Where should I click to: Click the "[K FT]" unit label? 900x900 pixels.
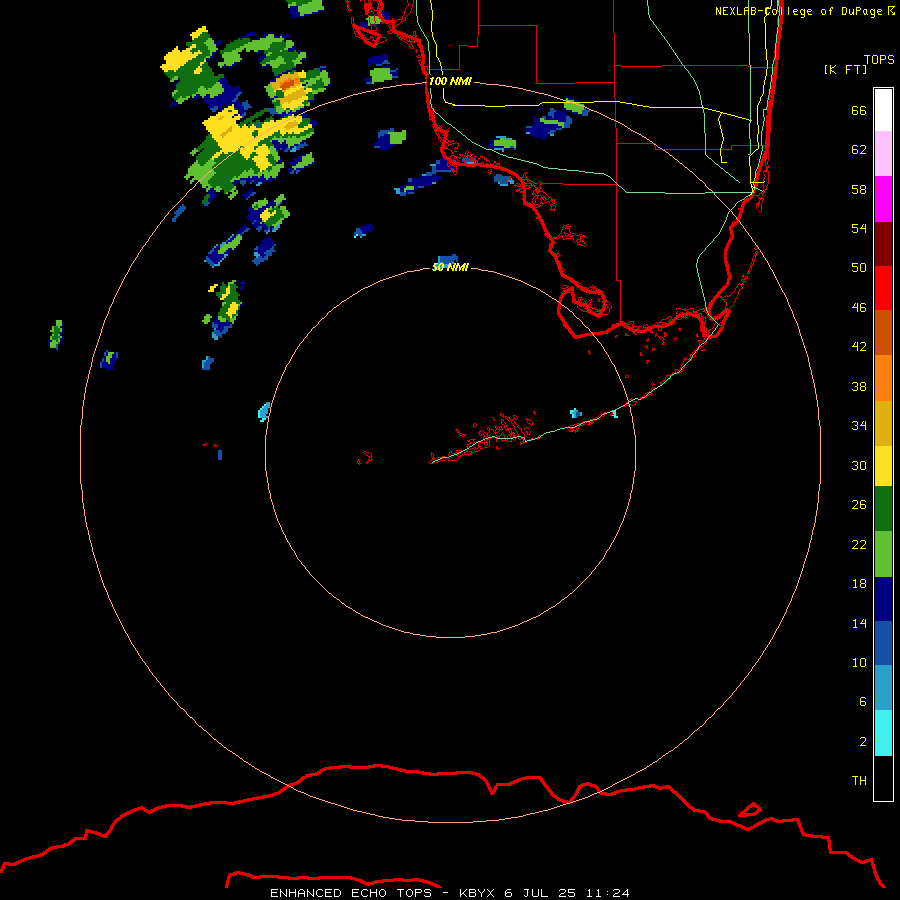pyautogui.click(x=845, y=69)
